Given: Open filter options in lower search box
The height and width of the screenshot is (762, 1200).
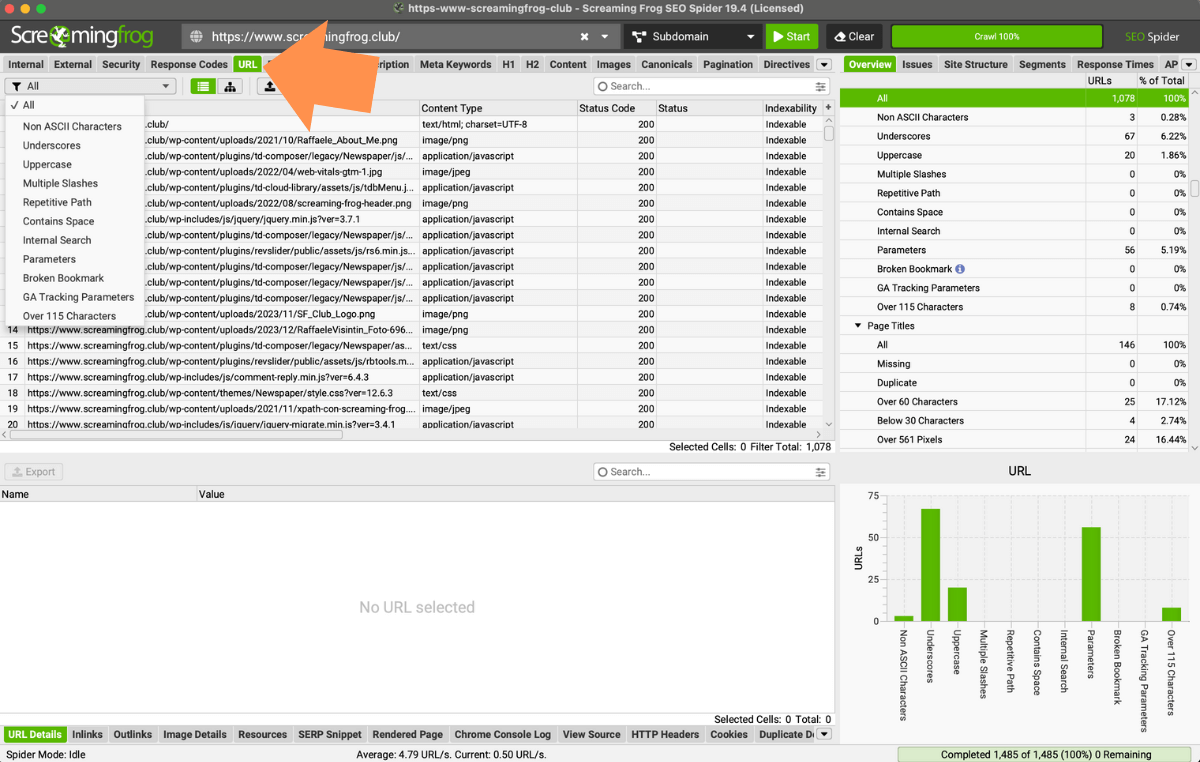Looking at the screenshot, I should point(821,472).
